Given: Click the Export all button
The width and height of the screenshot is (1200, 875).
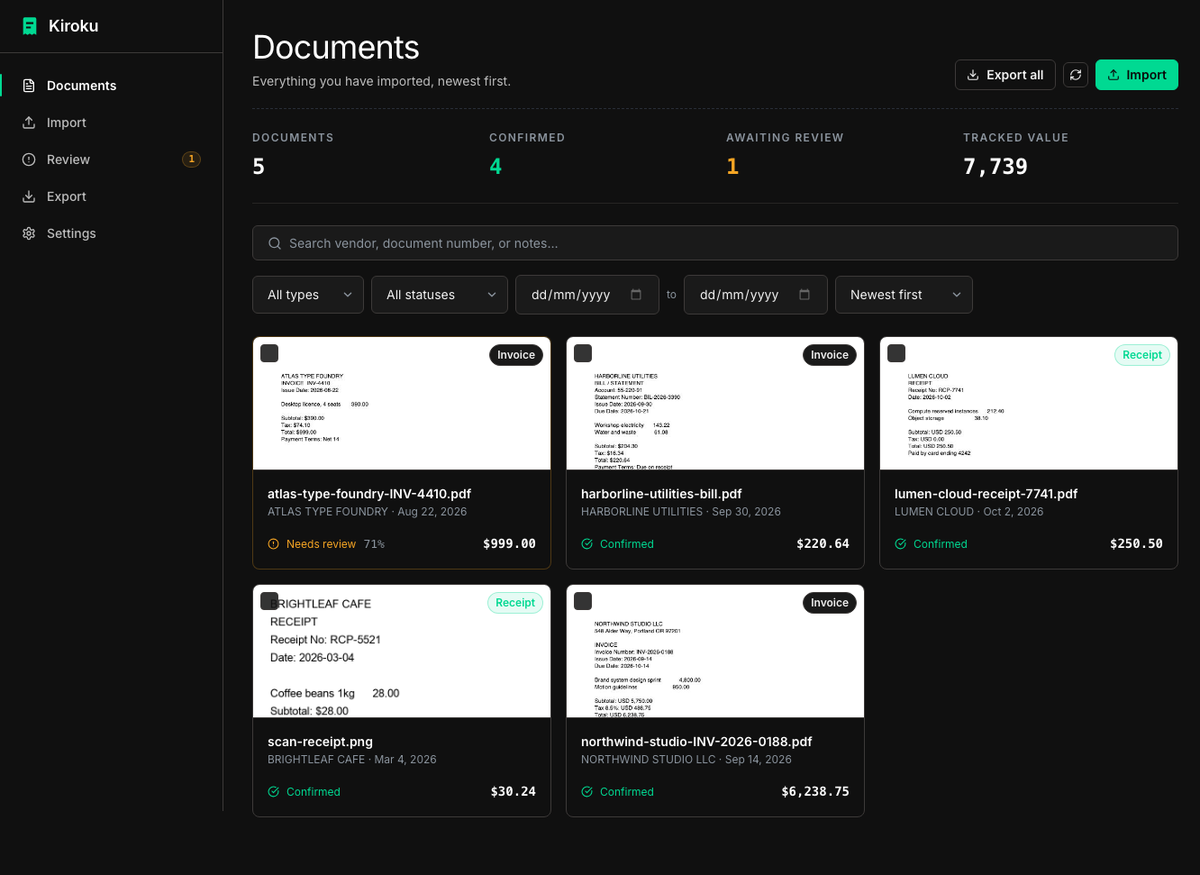Looking at the screenshot, I should [x=1005, y=75].
